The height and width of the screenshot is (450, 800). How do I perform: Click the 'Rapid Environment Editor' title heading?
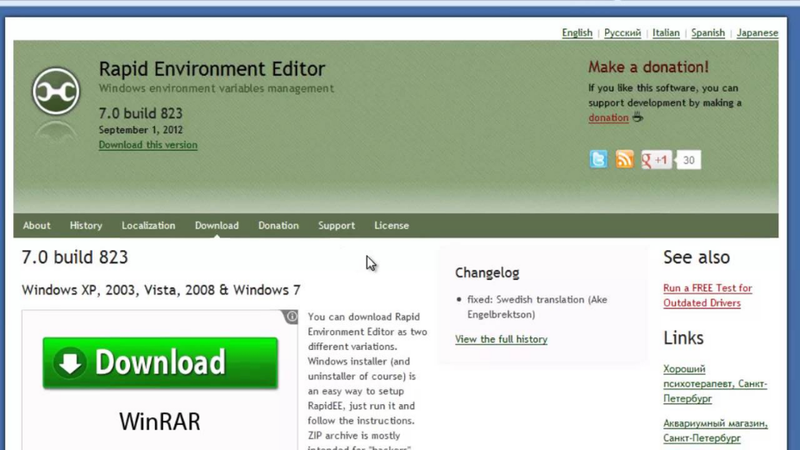(212, 69)
